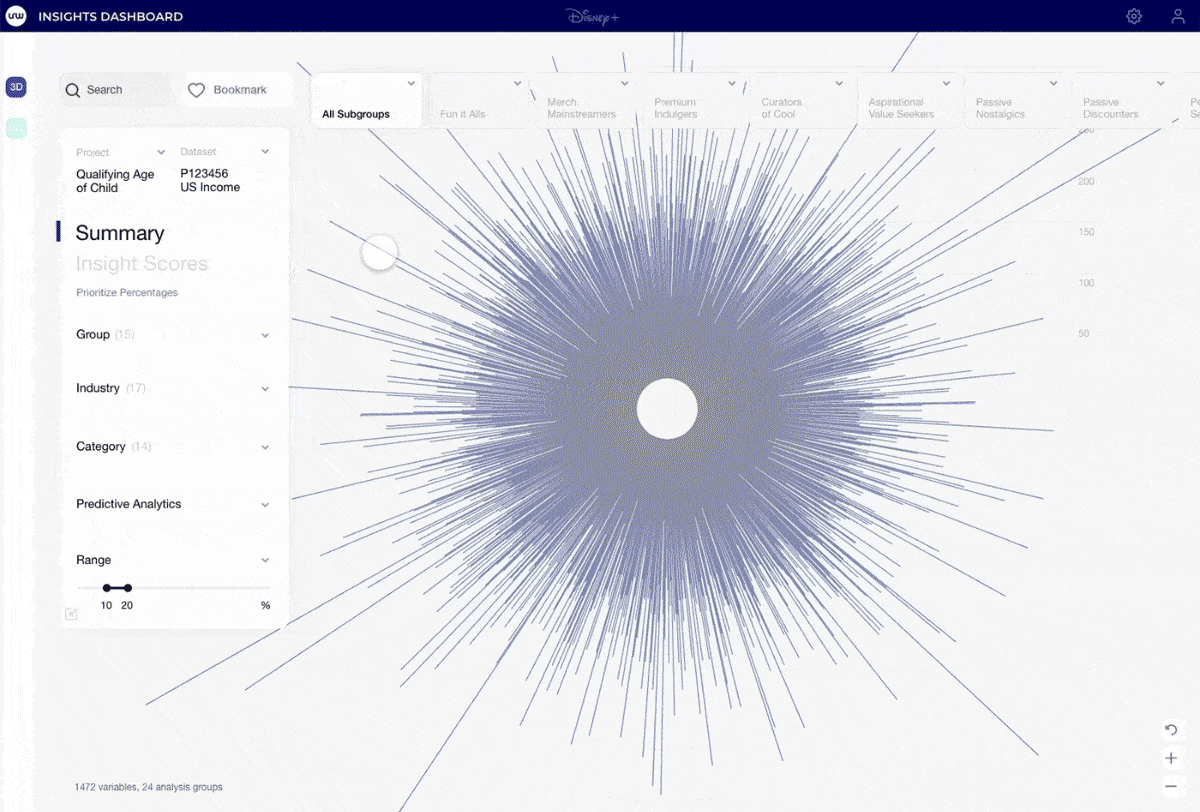The height and width of the screenshot is (812, 1200).
Task: Select the Merch Mainstreamers tab
Action: click(585, 100)
